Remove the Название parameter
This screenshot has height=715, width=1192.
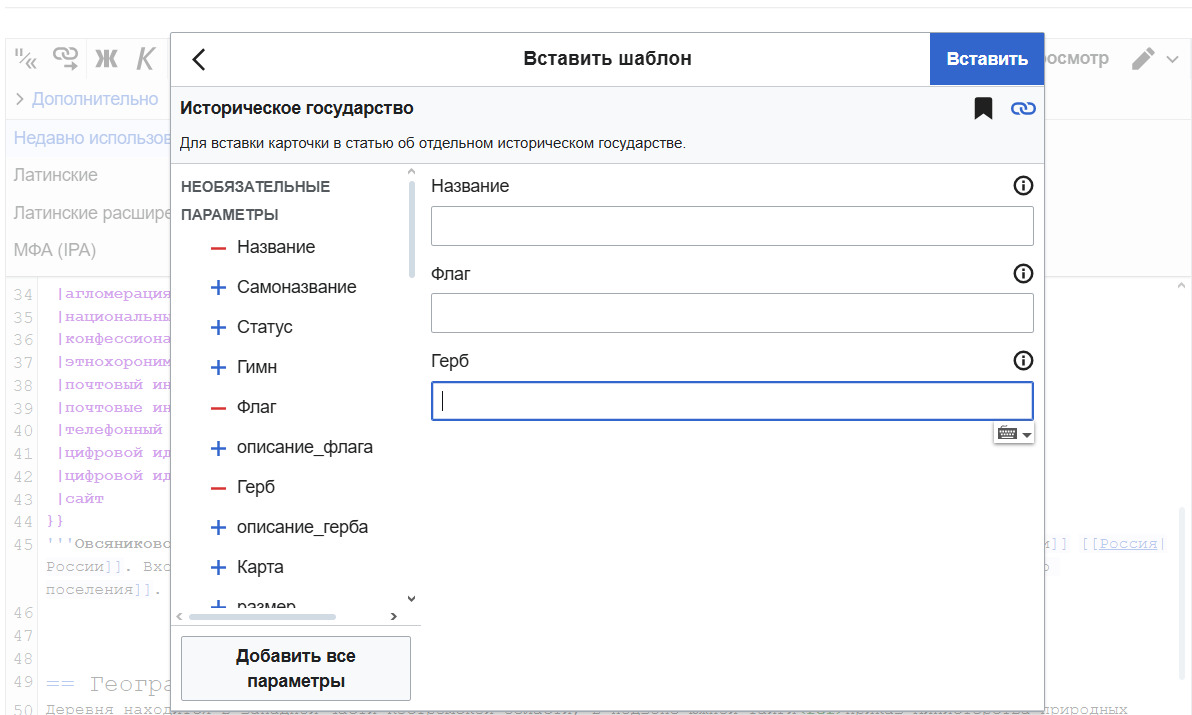click(218, 248)
